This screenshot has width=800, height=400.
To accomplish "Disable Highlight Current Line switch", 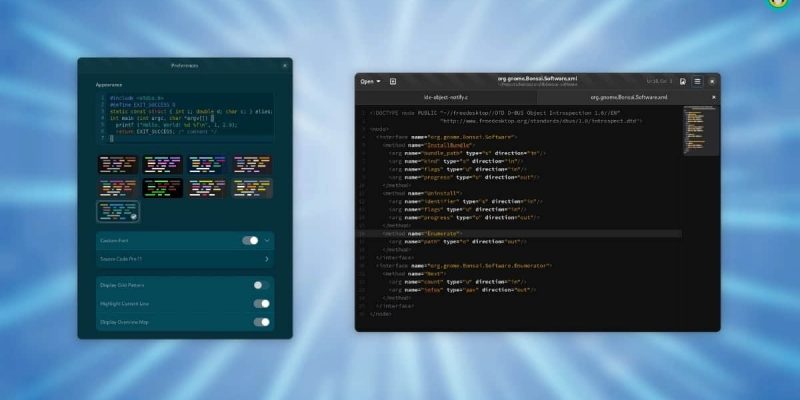I will click(262, 304).
